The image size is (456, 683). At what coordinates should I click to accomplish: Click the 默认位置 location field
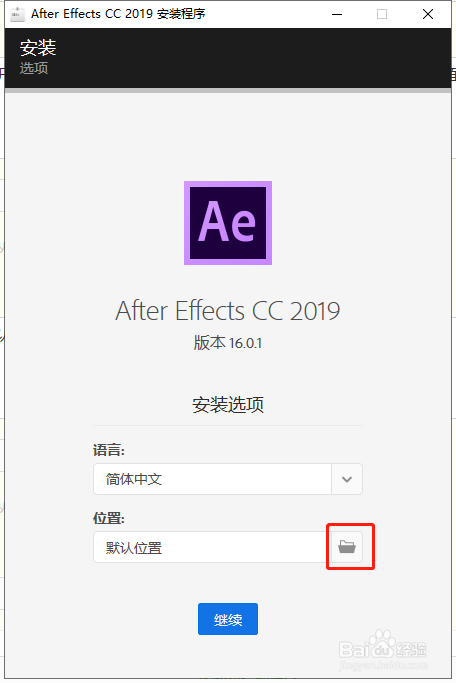coord(213,547)
